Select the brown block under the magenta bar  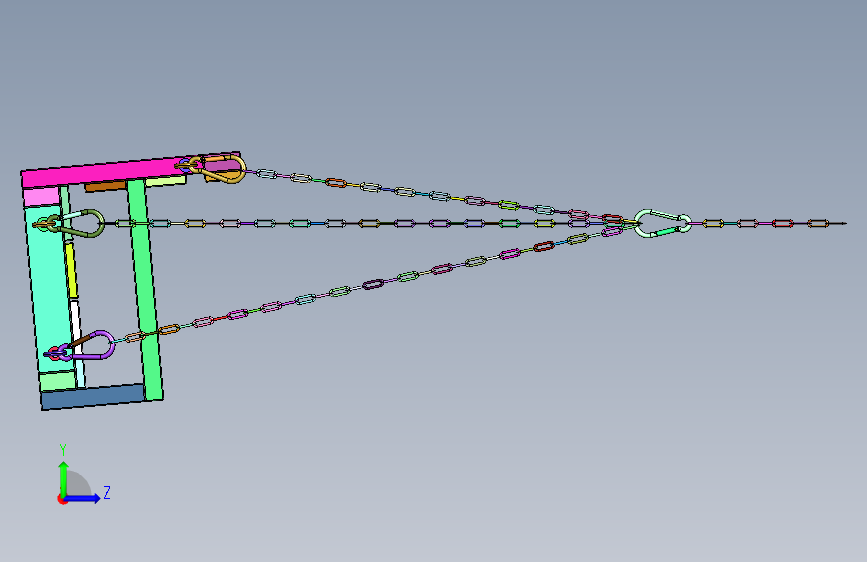pos(105,186)
